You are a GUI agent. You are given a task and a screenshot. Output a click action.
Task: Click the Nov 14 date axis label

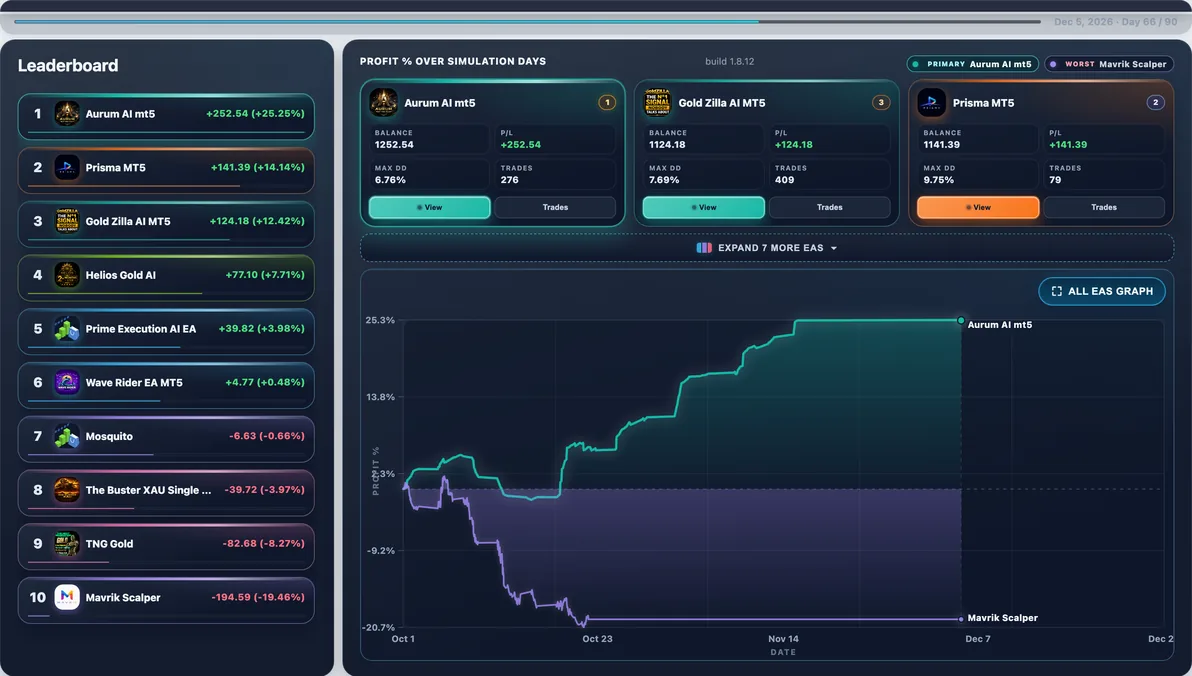pyautogui.click(x=784, y=639)
